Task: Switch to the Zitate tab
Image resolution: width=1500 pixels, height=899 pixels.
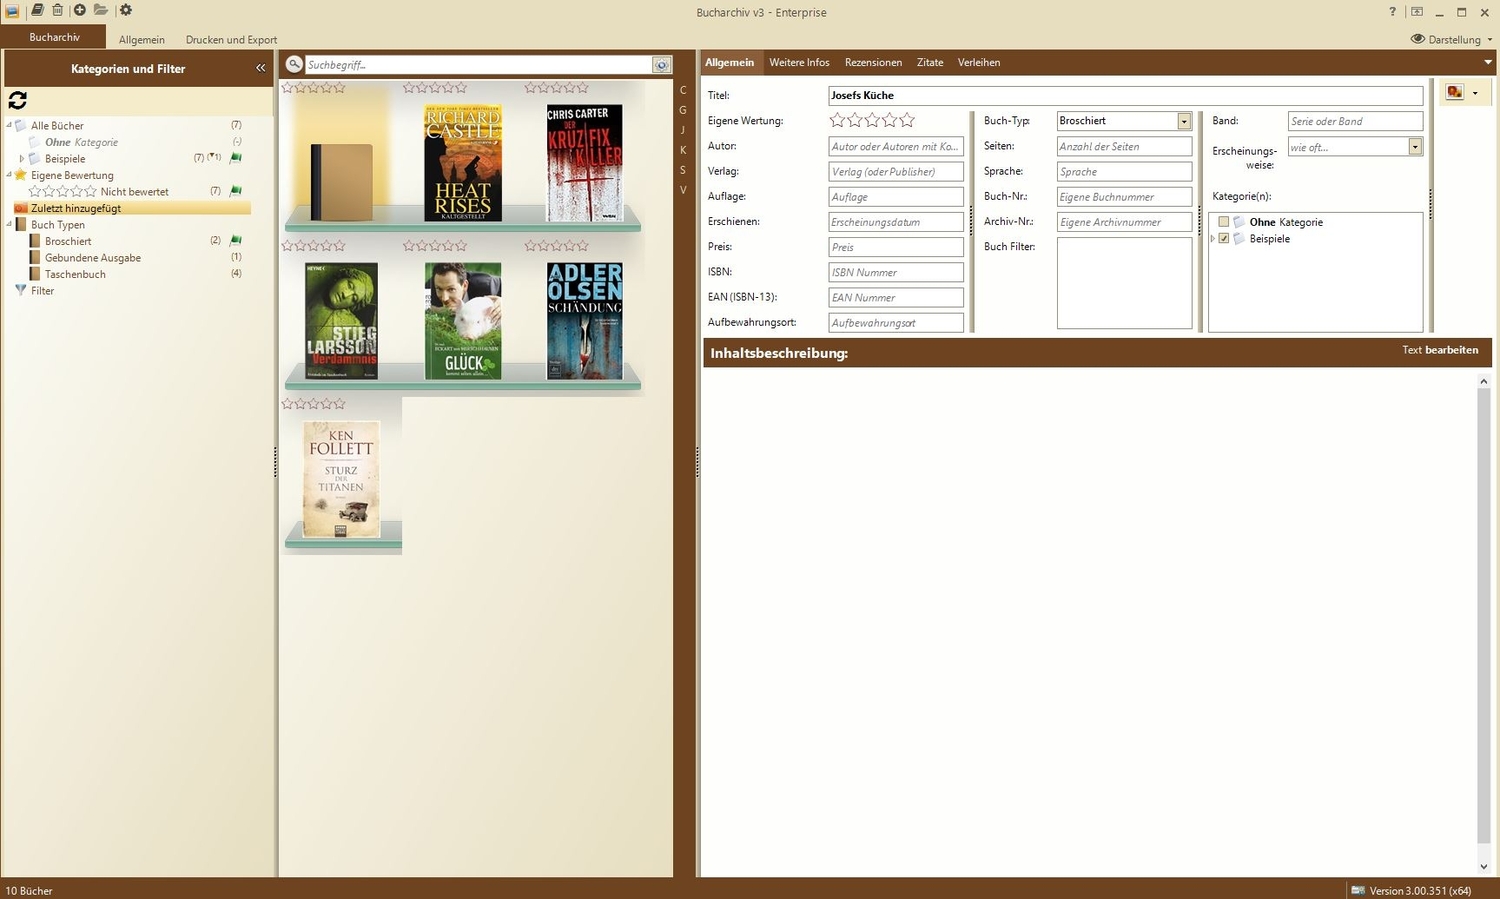Action: (x=930, y=62)
